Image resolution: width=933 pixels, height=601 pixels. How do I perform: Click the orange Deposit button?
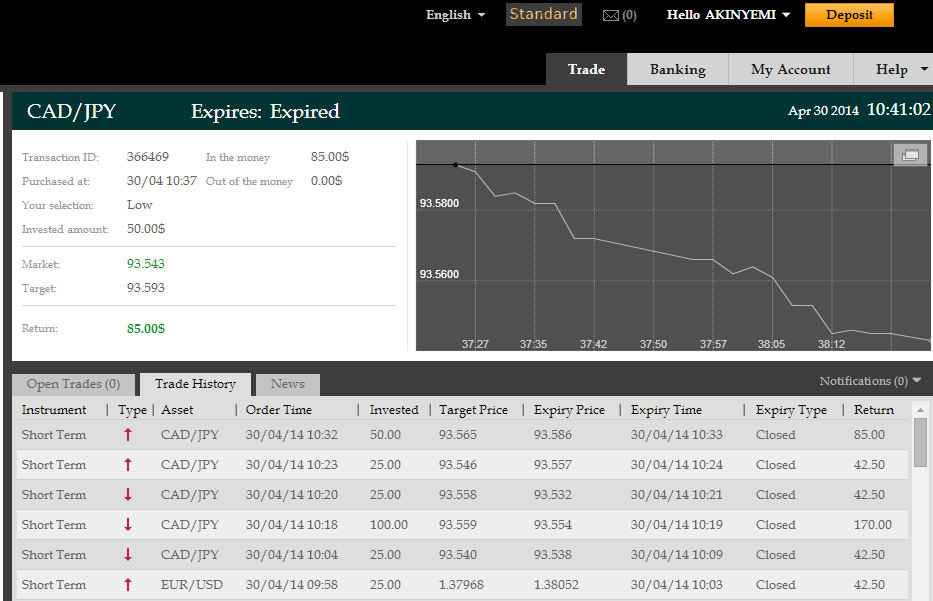tap(849, 15)
